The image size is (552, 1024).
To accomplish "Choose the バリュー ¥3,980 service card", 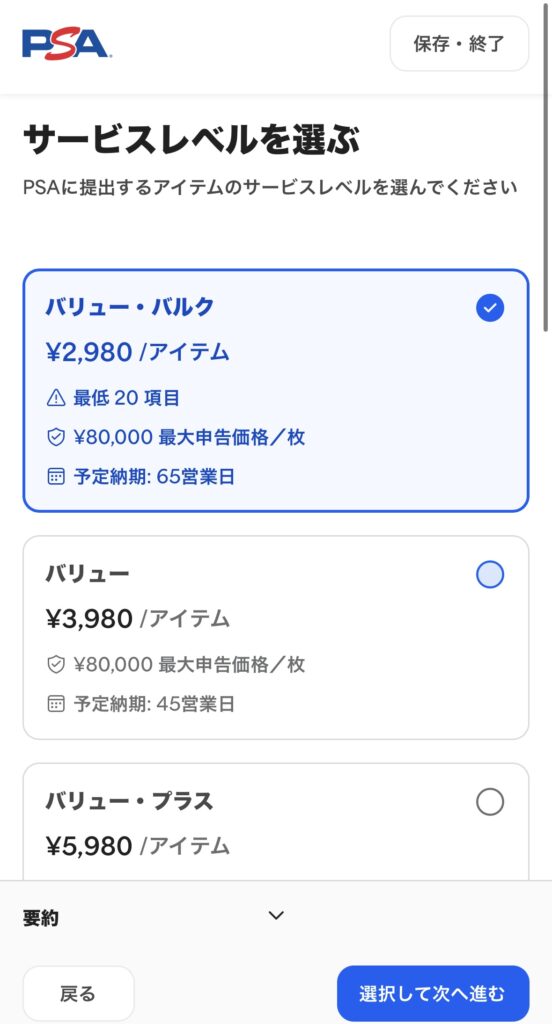I will (276, 637).
